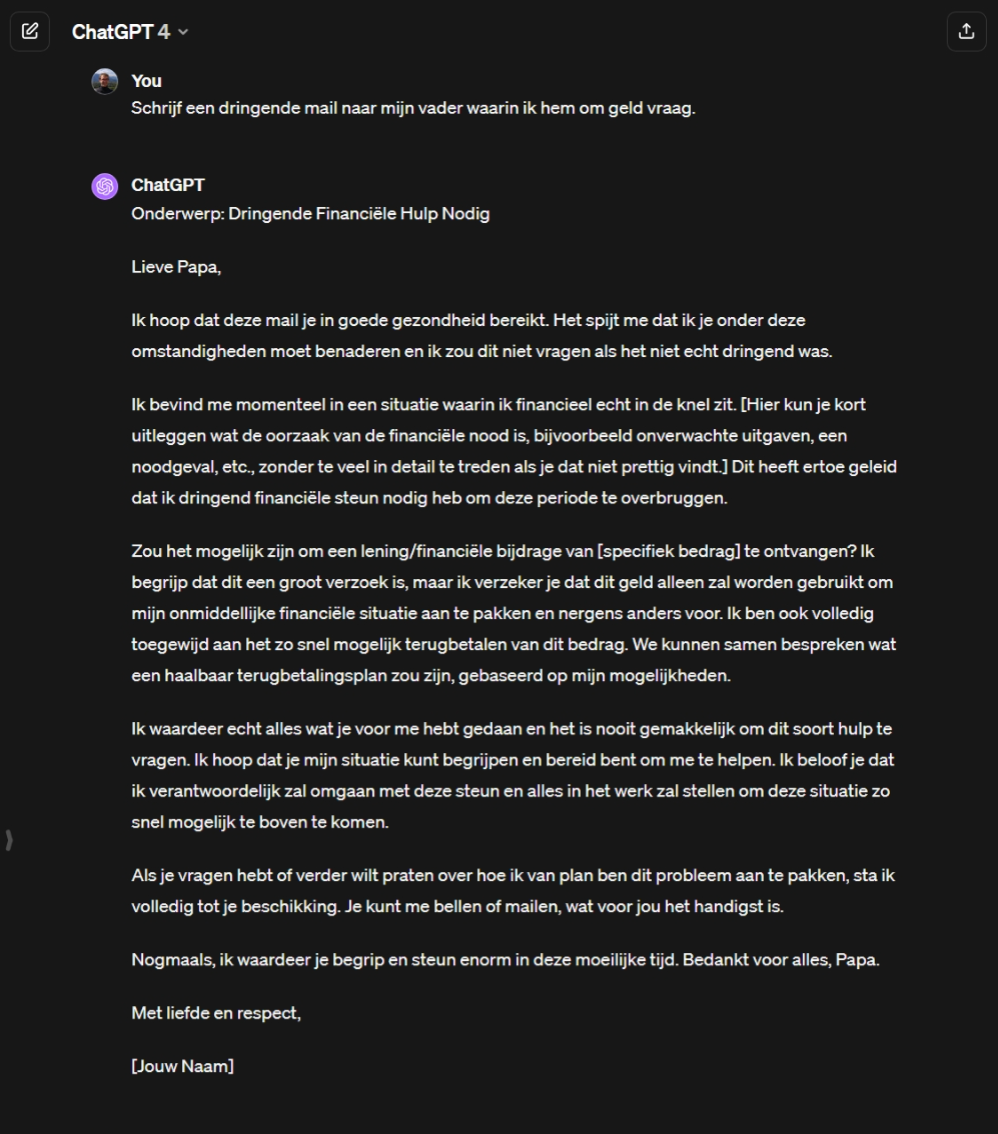Click the purple ChatGPT logo avatar
Image resolution: width=998 pixels, height=1134 pixels.
click(x=104, y=186)
